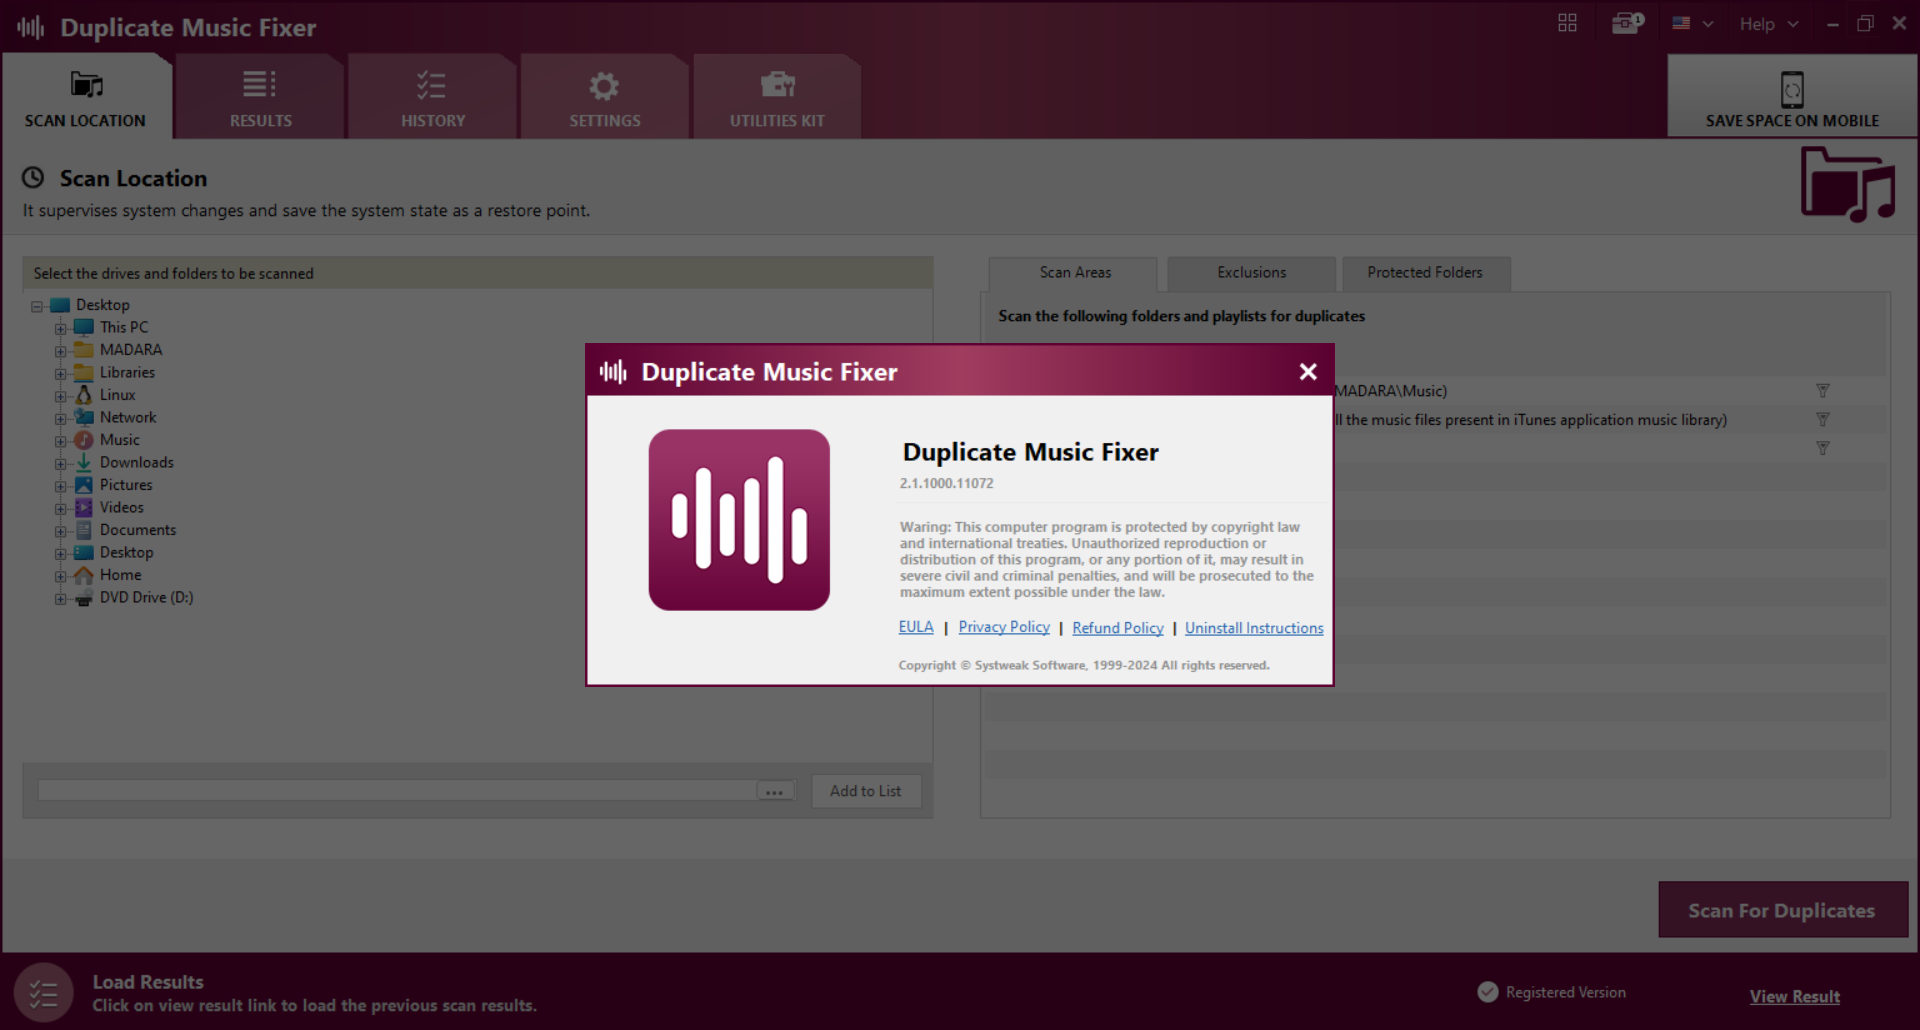Expand the MADARA folder node

coord(61,351)
